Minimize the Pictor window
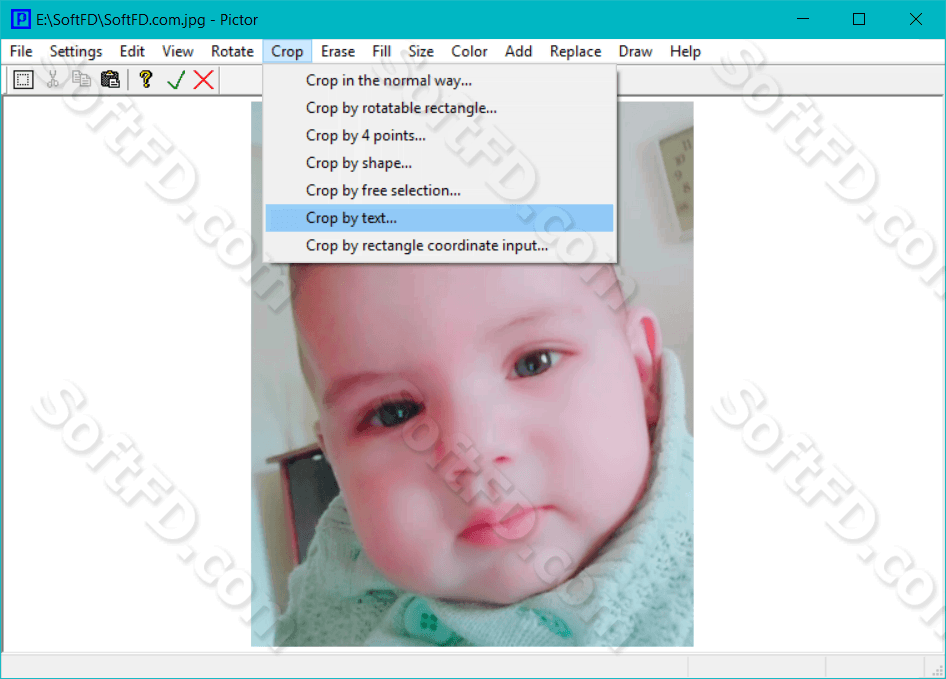Image resolution: width=946 pixels, height=679 pixels. click(803, 19)
